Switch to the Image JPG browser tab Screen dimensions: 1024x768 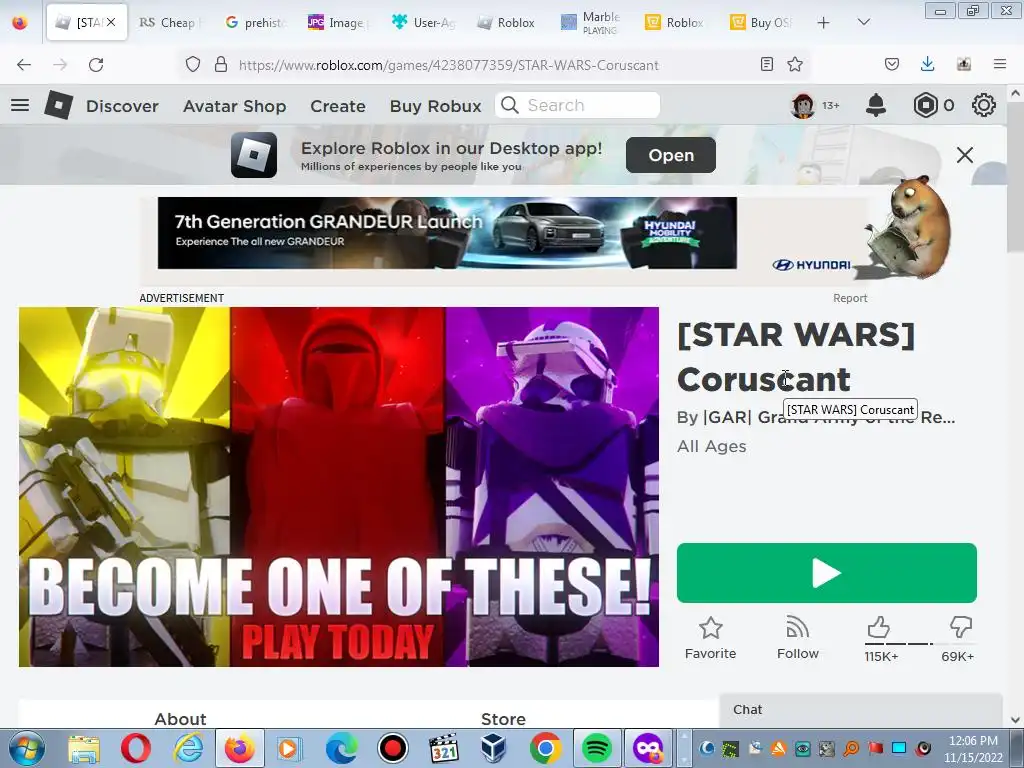[339, 22]
